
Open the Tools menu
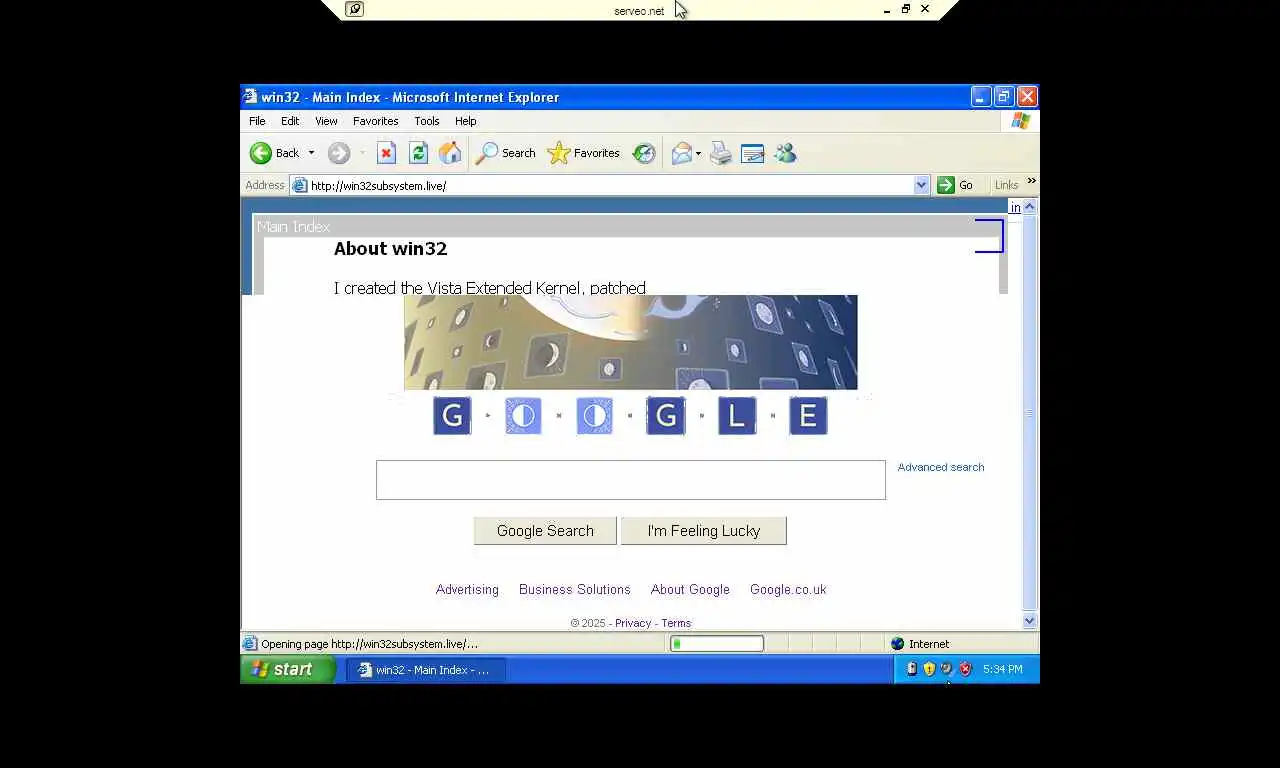click(427, 121)
